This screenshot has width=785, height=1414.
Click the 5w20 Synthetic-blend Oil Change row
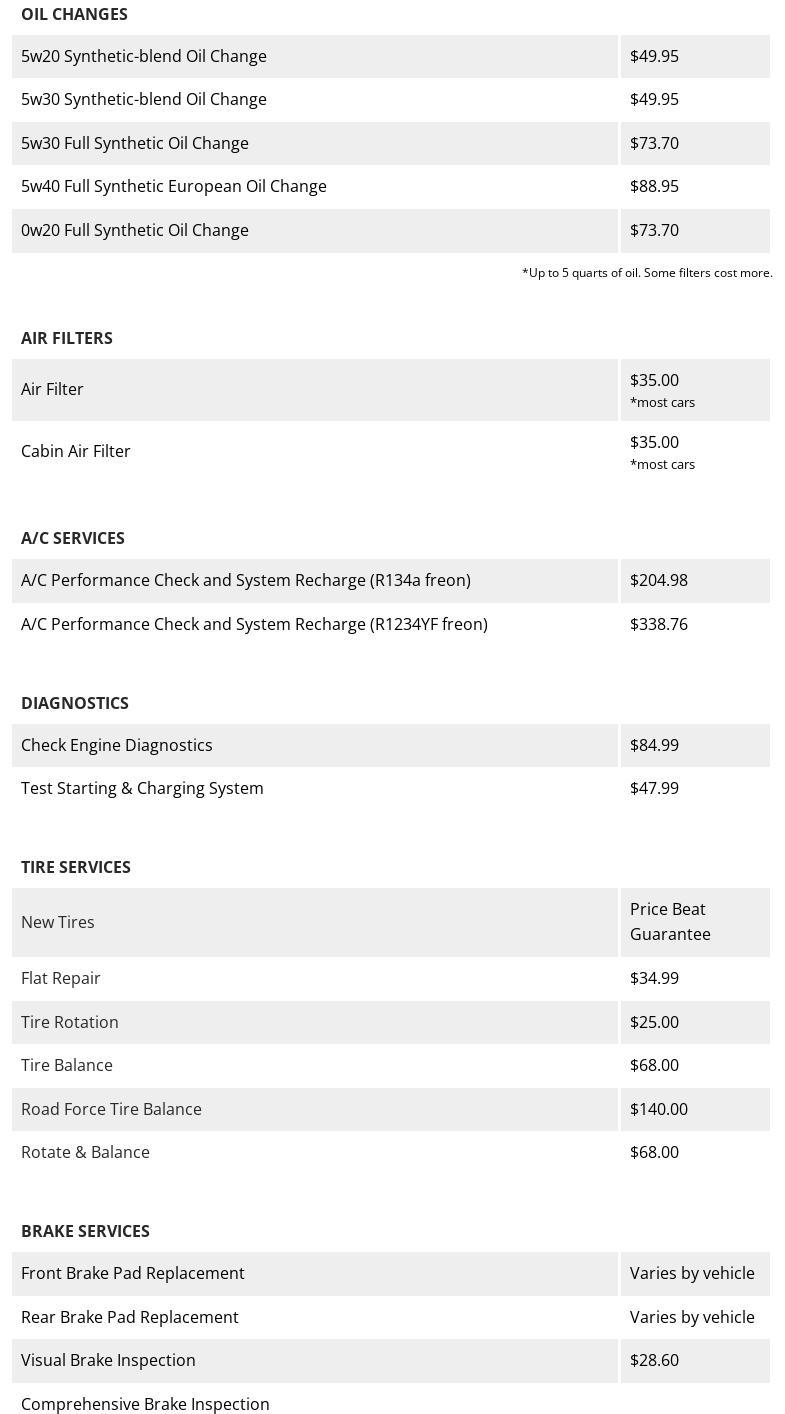(x=144, y=57)
